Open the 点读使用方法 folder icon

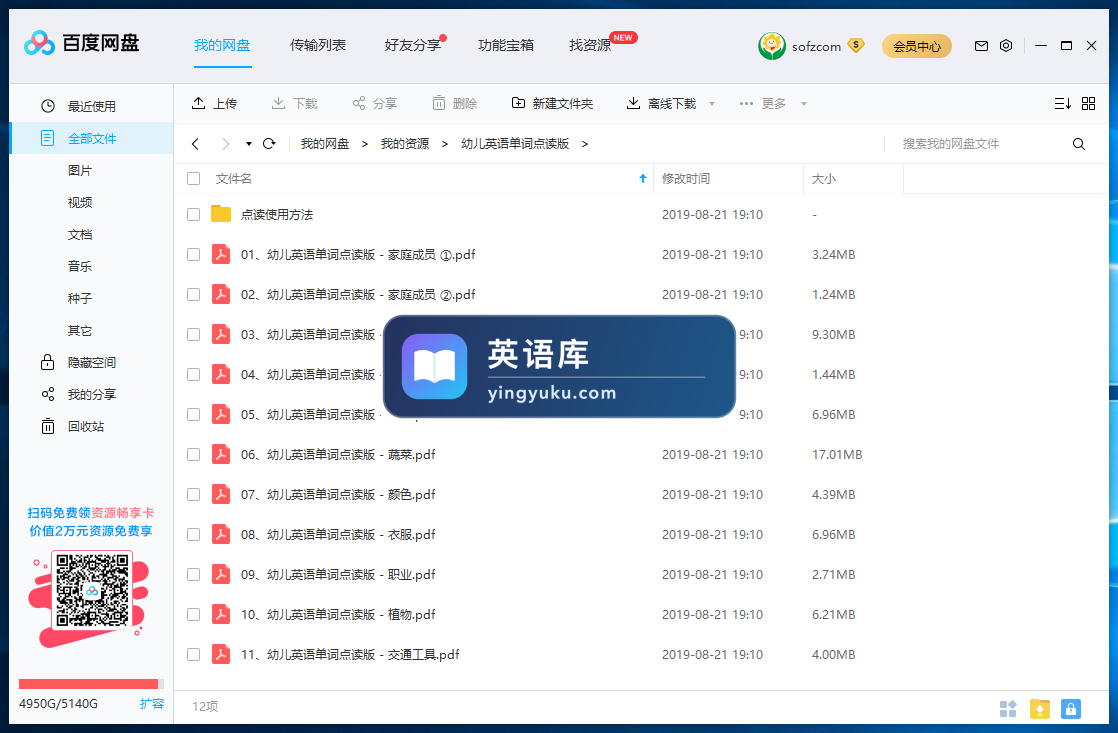click(x=221, y=214)
